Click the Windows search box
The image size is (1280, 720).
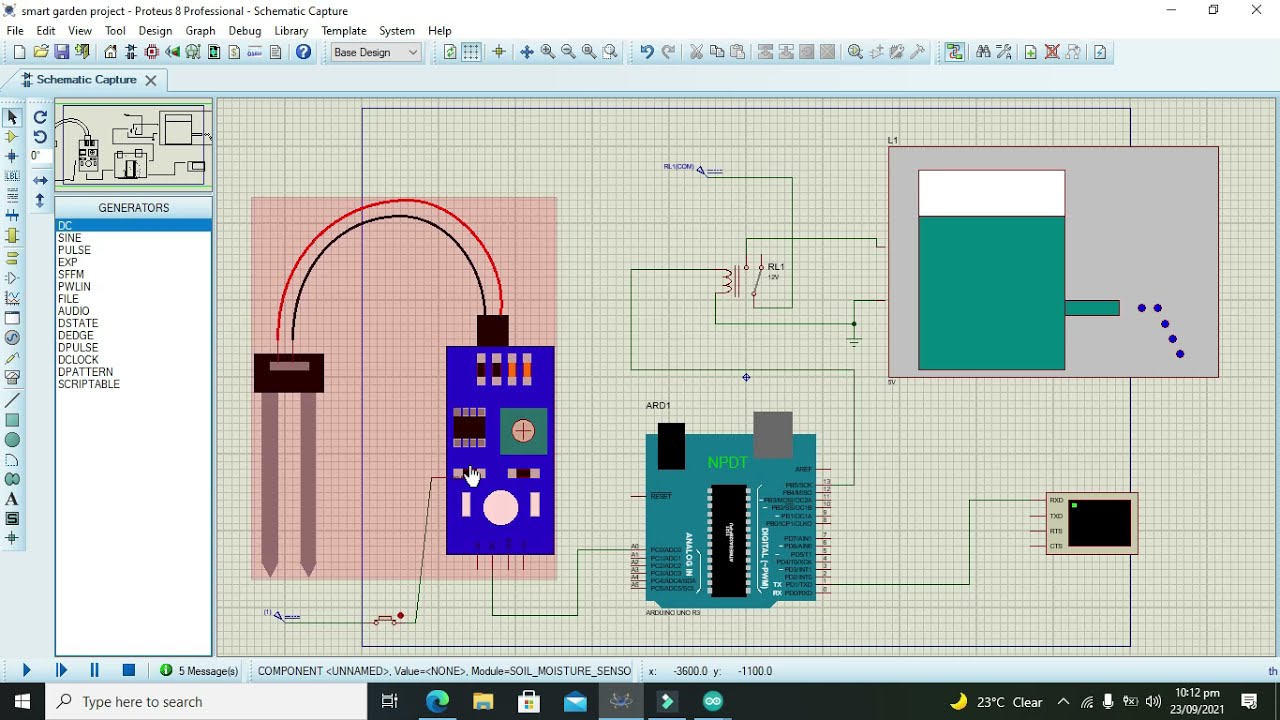[x=207, y=702]
